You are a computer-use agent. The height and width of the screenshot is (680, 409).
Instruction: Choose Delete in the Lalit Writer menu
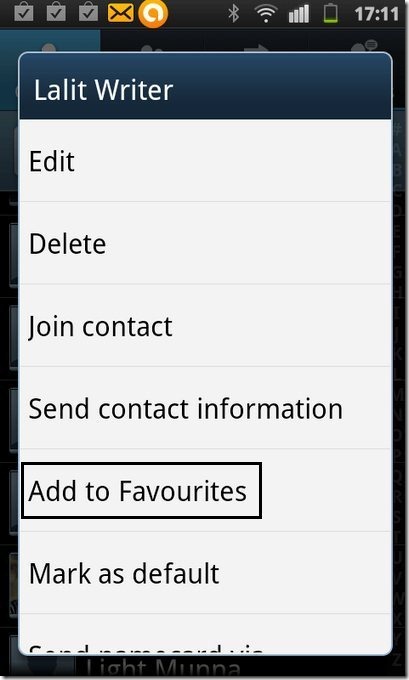pyautogui.click(x=205, y=243)
